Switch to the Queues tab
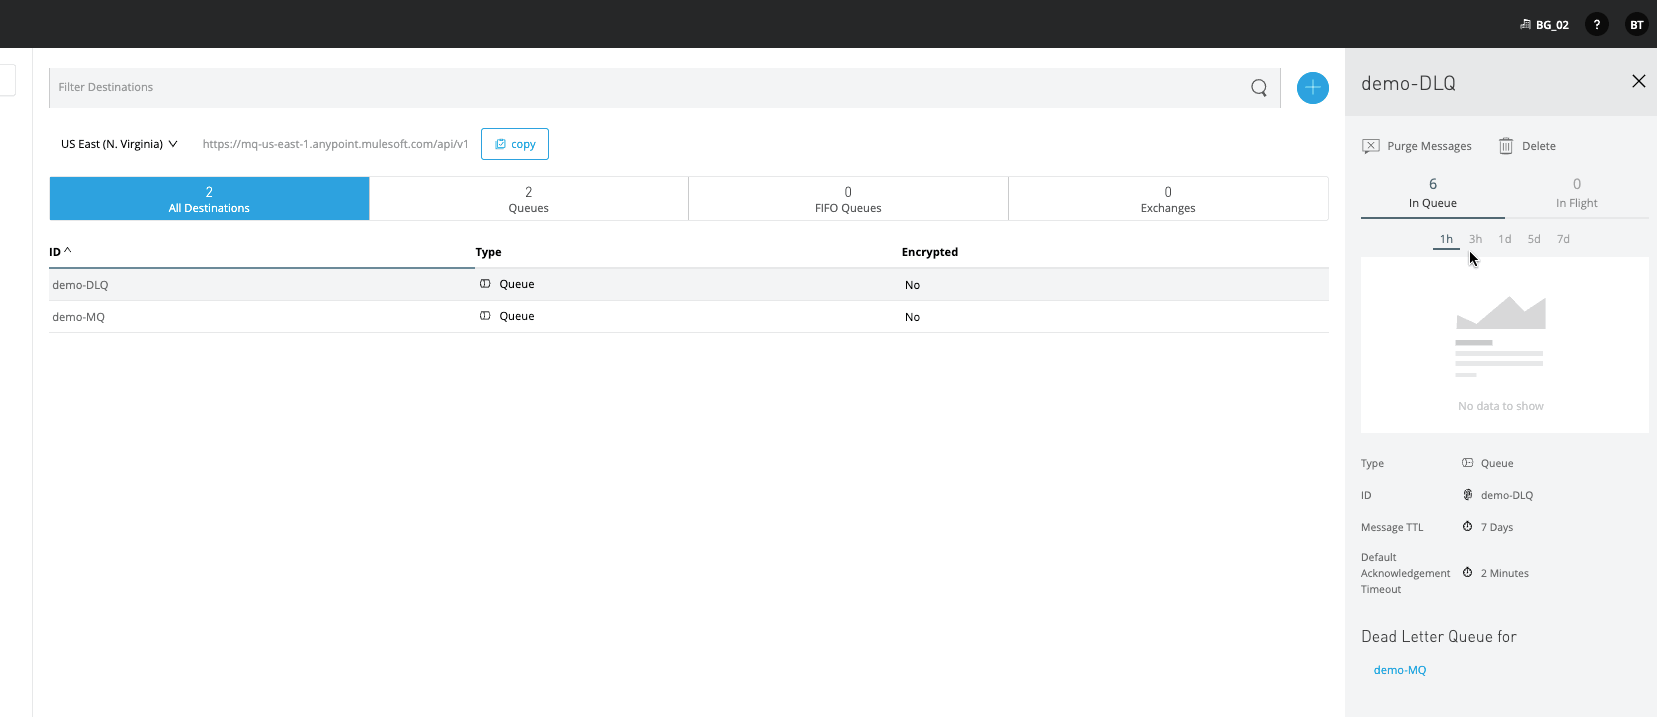The width and height of the screenshot is (1657, 717). (528, 199)
